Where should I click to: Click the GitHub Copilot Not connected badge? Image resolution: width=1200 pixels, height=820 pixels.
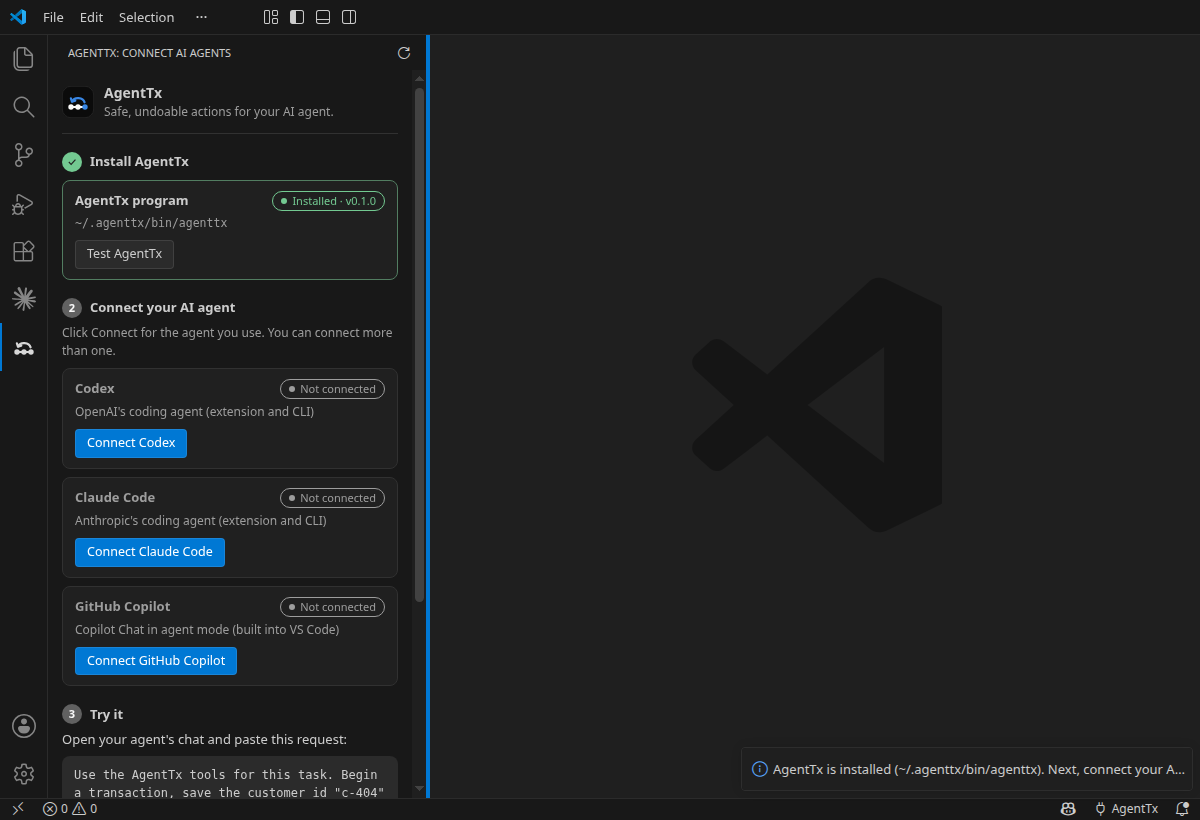[332, 607]
